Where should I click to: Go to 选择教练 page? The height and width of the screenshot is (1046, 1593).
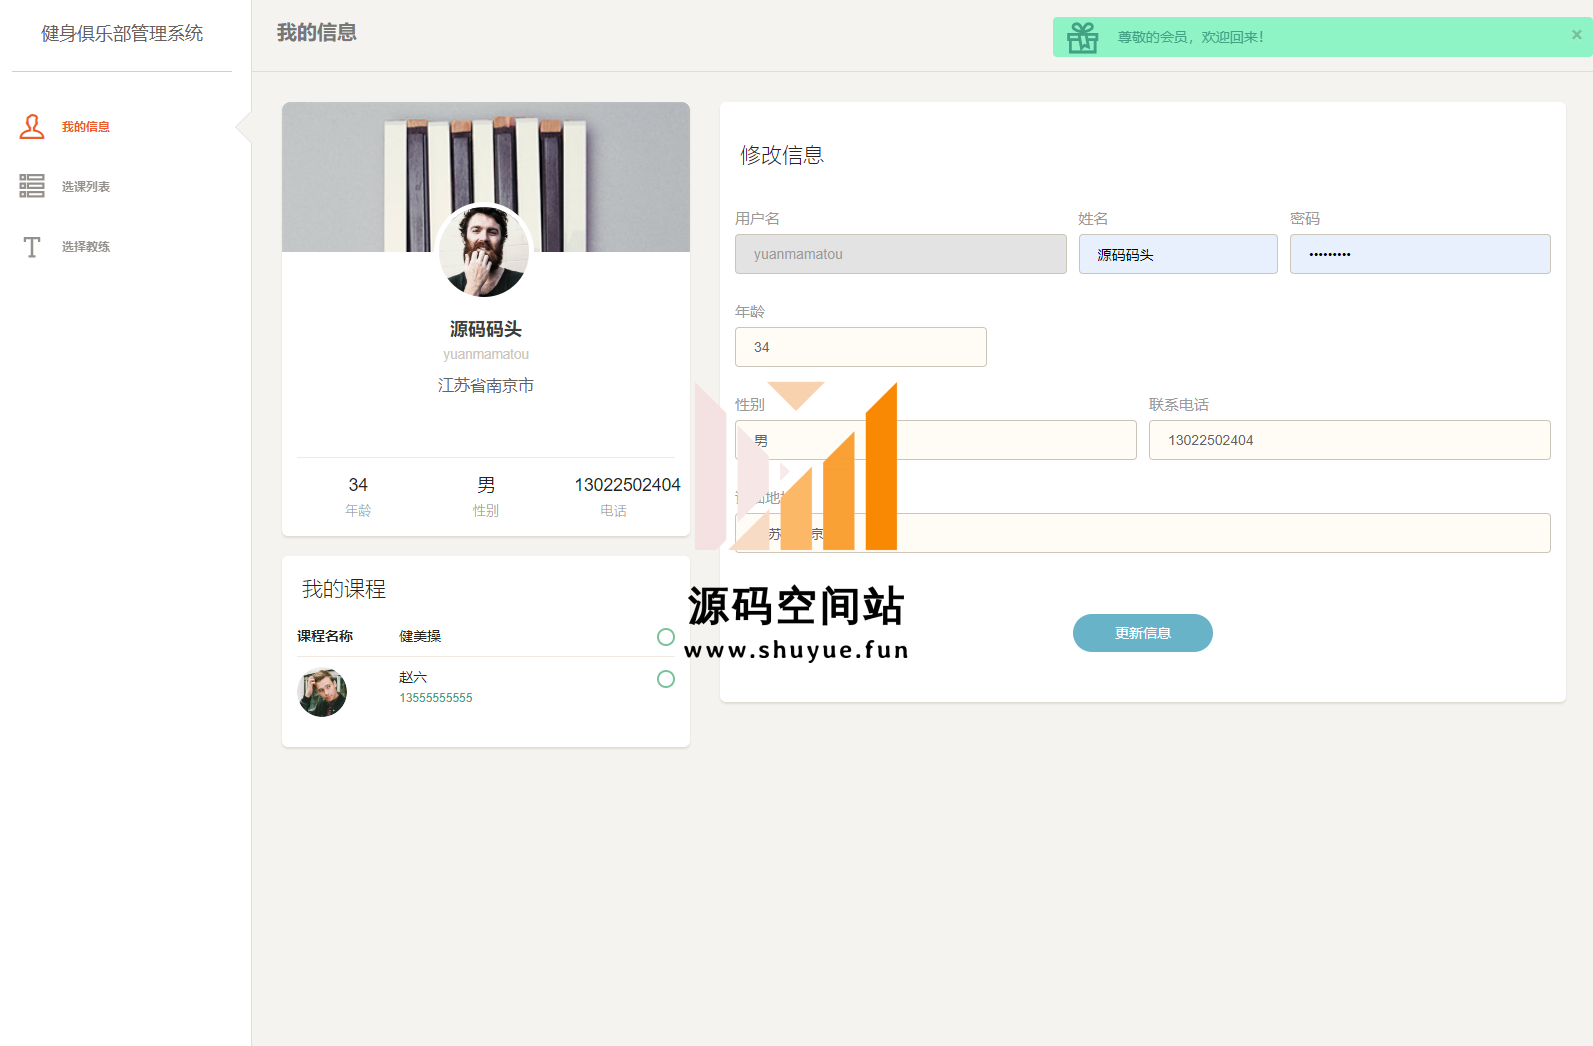click(86, 247)
